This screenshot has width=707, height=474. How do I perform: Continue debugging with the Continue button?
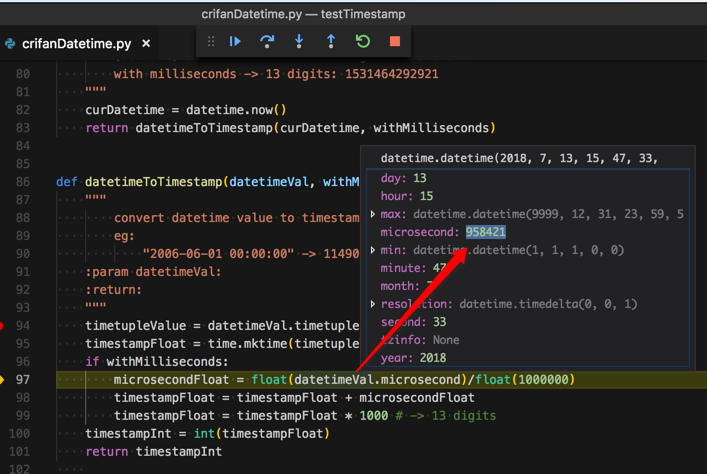pyautogui.click(x=235, y=41)
